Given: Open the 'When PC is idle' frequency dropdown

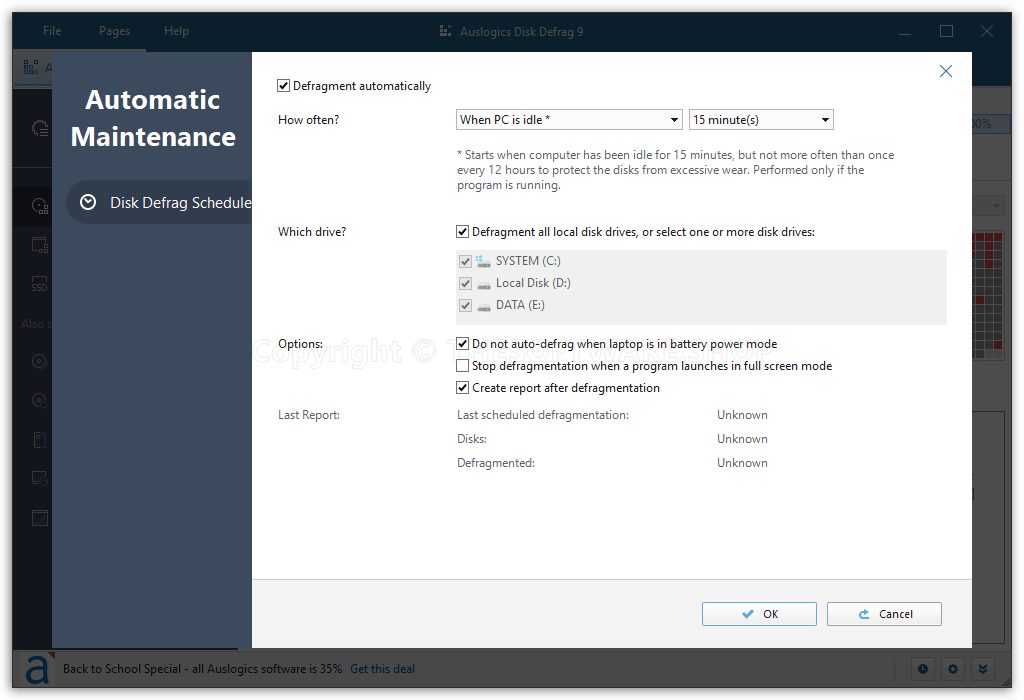Looking at the screenshot, I should (x=569, y=119).
